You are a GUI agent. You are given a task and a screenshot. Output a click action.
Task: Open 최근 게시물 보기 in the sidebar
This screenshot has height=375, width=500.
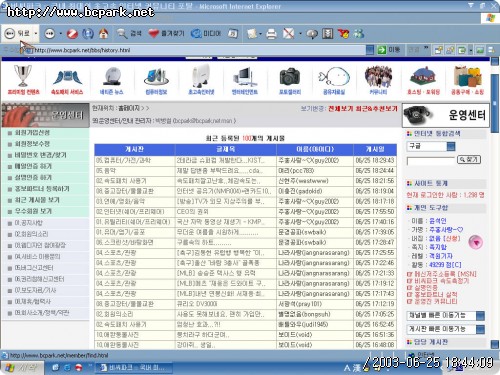pyautogui.click(x=37, y=200)
